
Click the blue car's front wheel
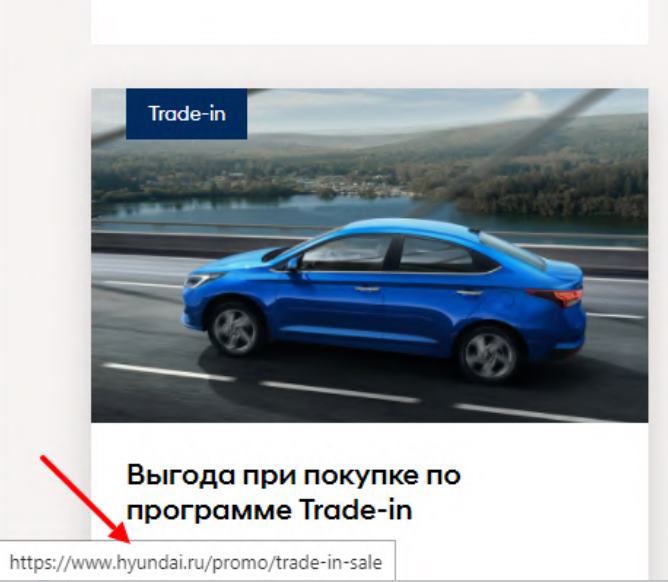coord(236,328)
